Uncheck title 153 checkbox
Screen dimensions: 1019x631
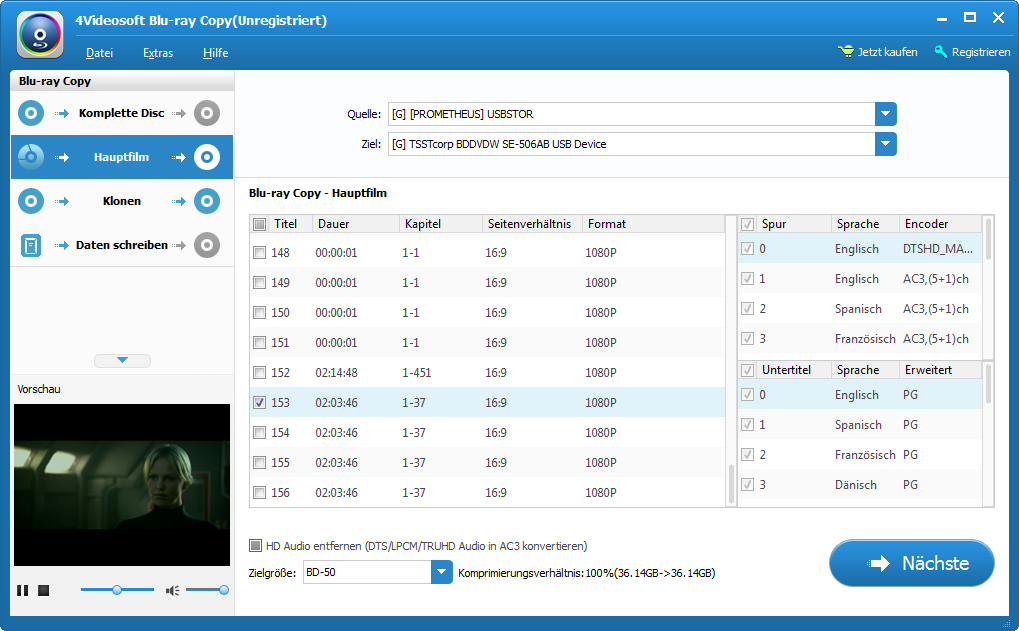(260, 403)
